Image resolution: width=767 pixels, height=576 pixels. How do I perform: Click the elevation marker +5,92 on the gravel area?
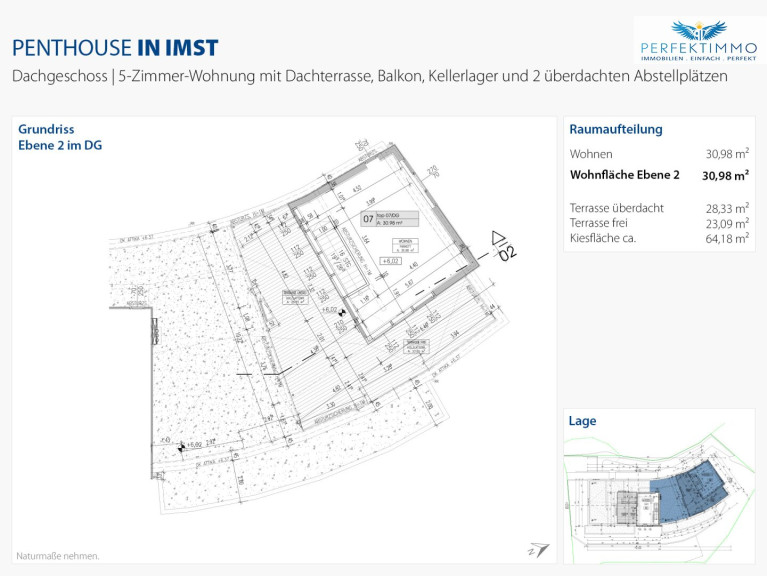click(x=190, y=445)
